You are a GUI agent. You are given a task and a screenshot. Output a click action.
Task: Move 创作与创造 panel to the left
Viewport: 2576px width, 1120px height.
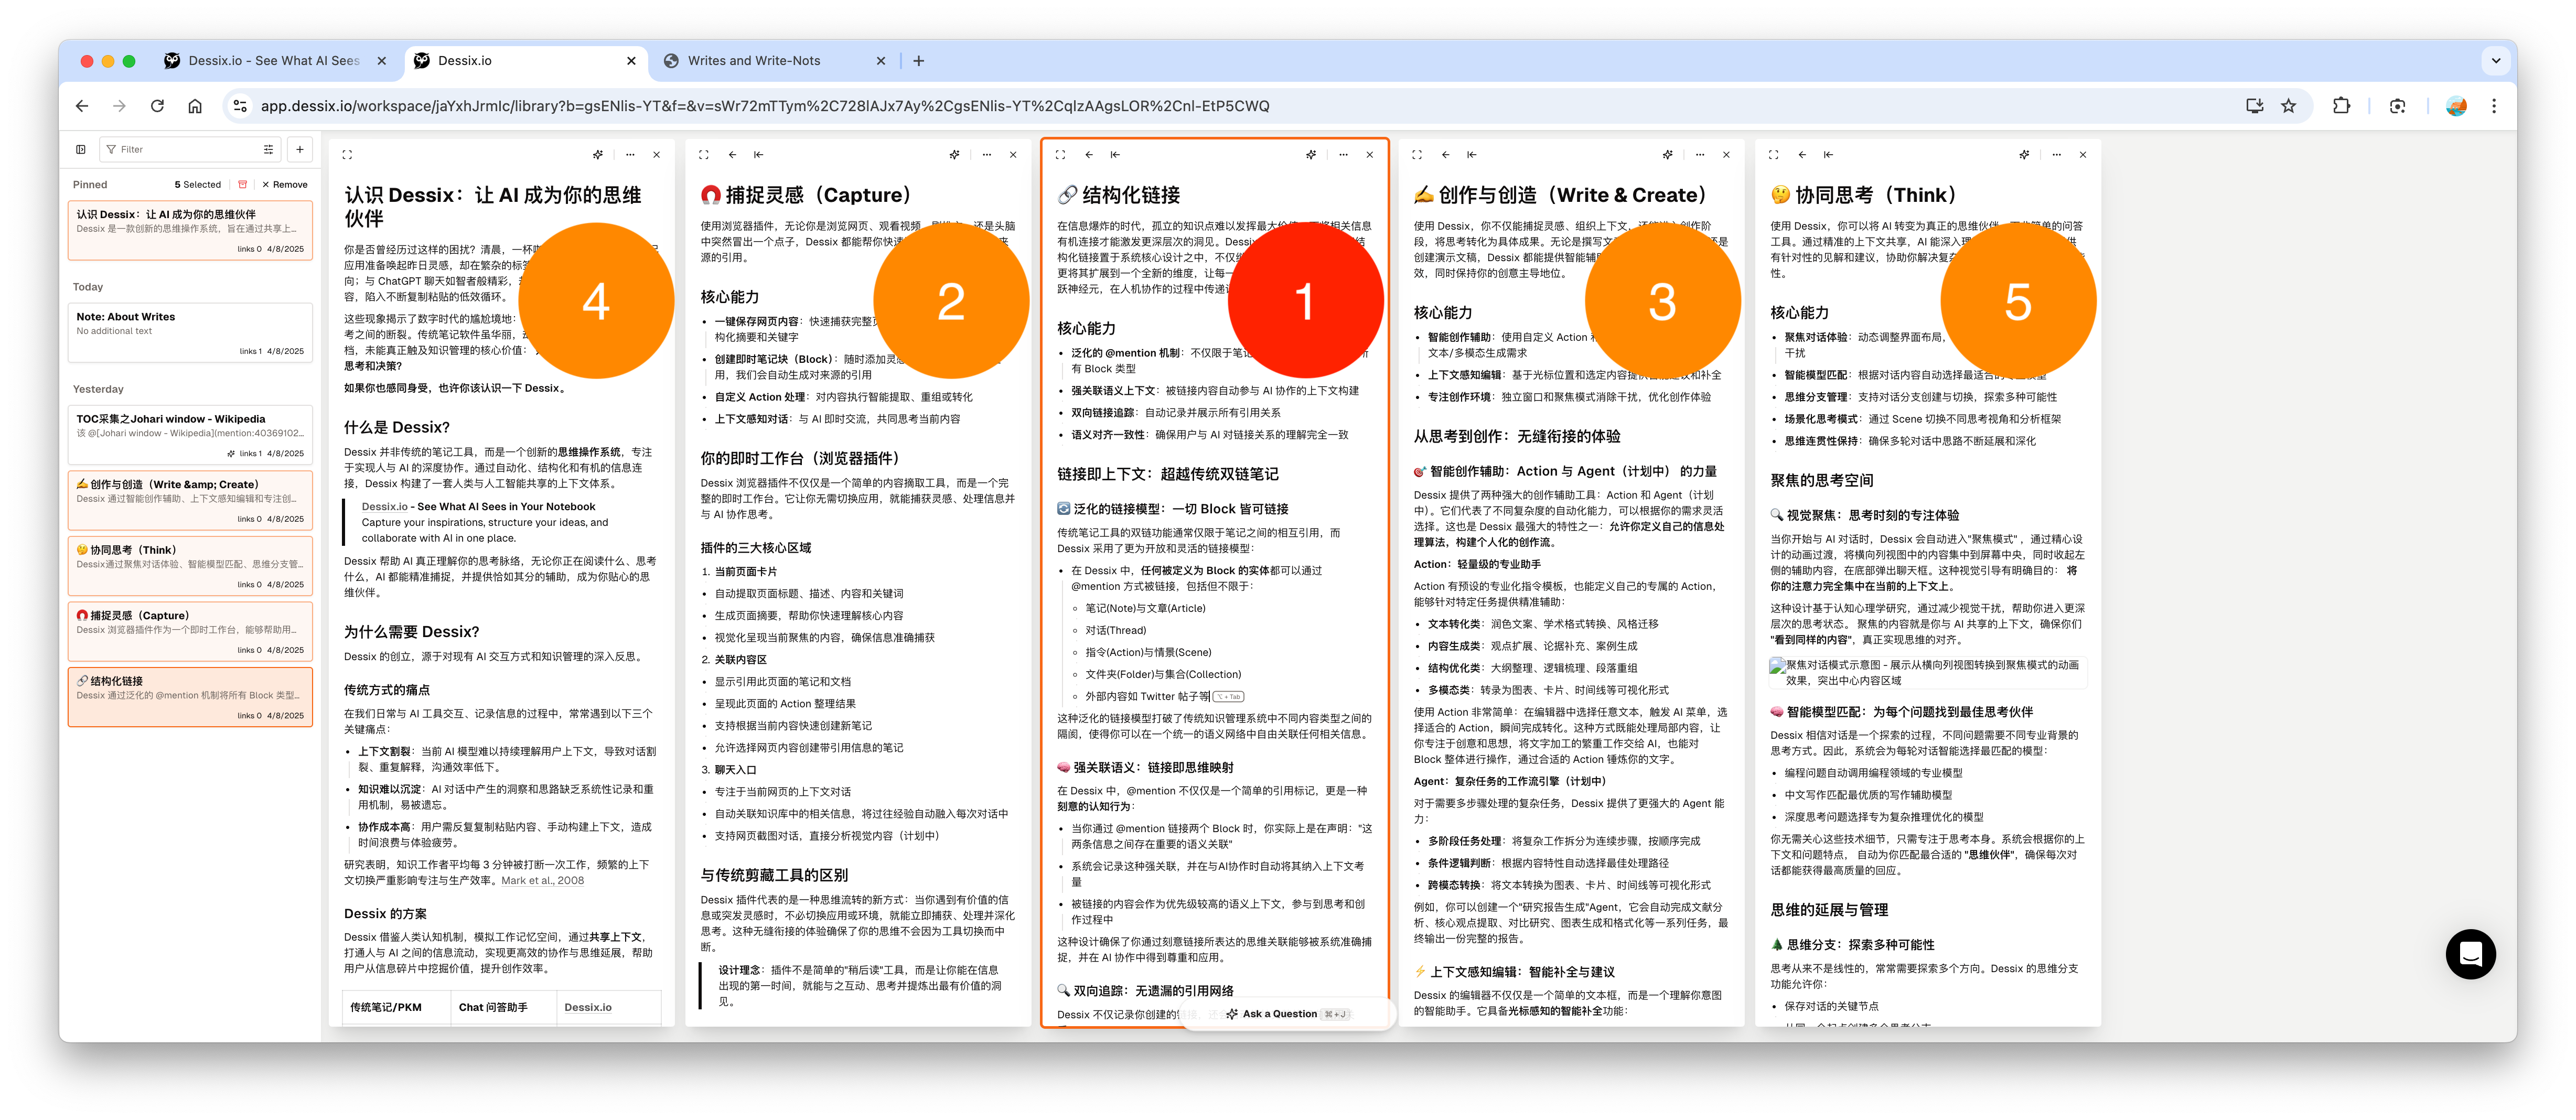(1472, 154)
